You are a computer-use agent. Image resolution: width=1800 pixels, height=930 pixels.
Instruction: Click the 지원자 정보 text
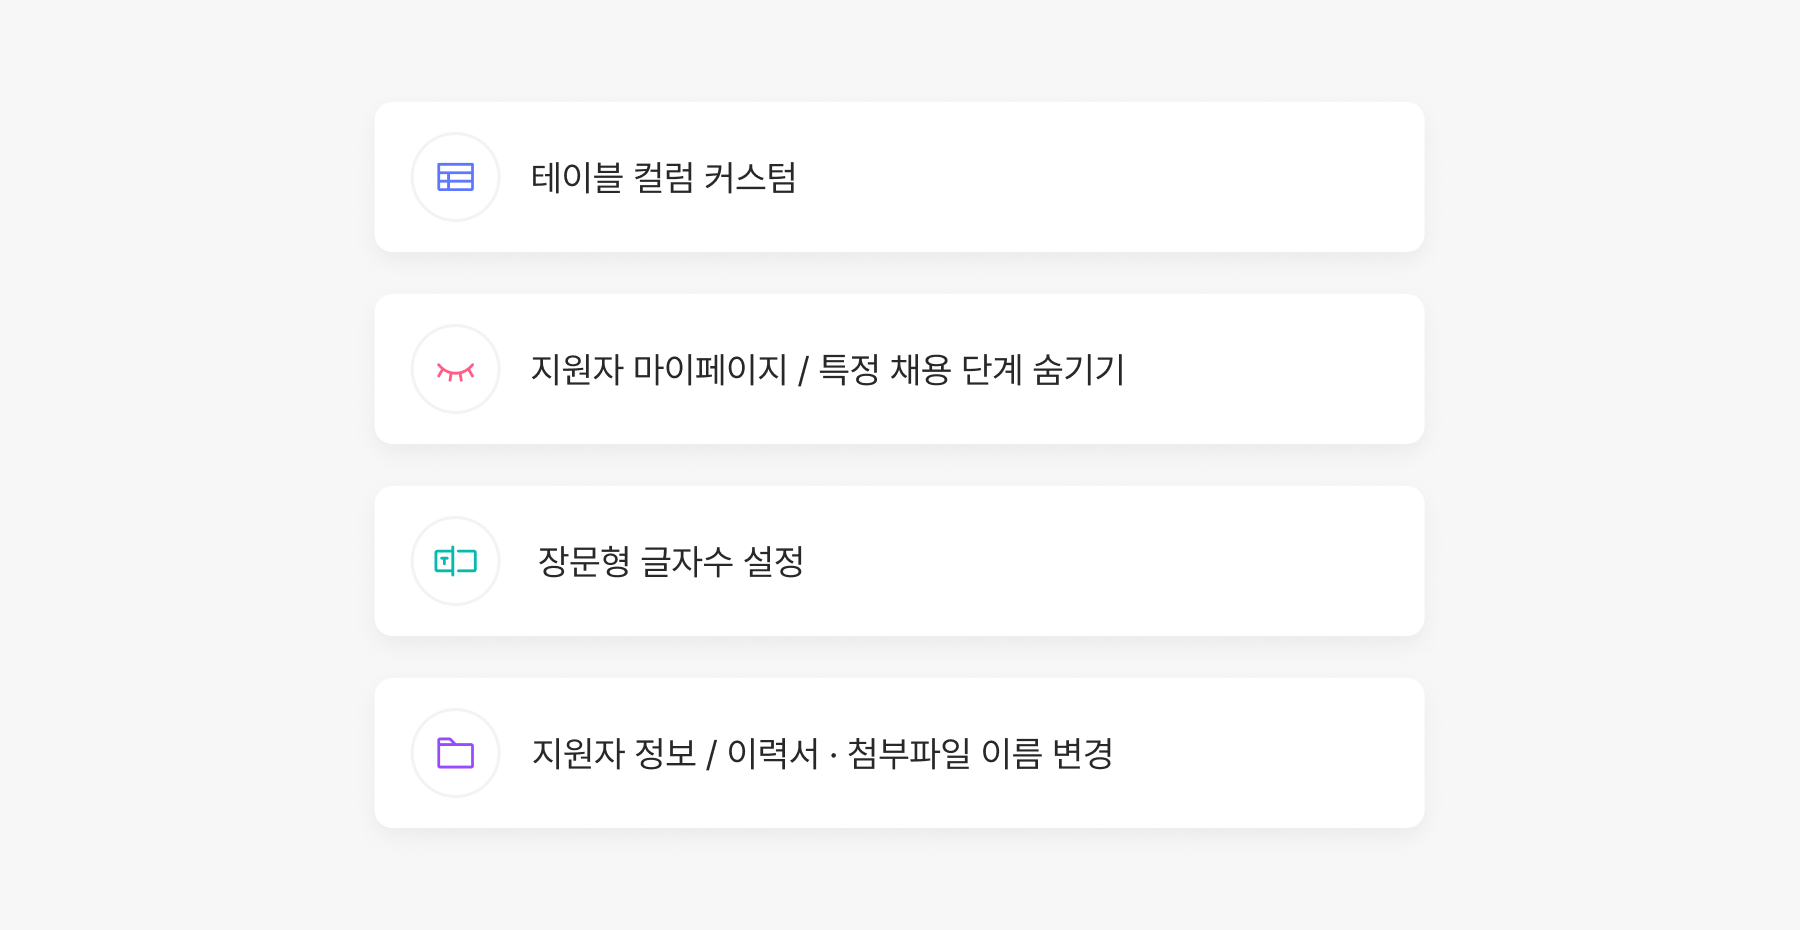pos(613,754)
